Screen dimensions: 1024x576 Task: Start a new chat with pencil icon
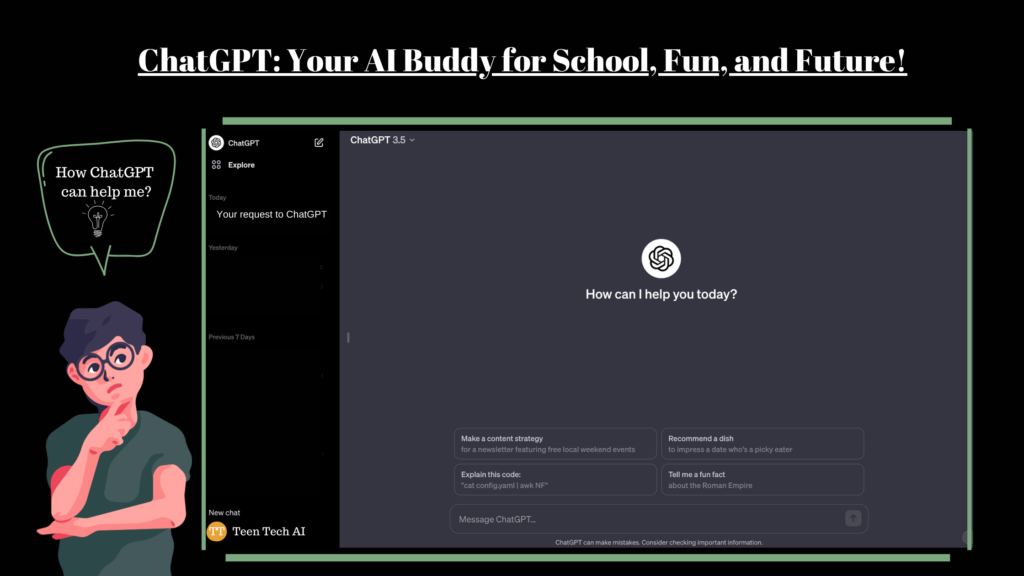coord(319,142)
